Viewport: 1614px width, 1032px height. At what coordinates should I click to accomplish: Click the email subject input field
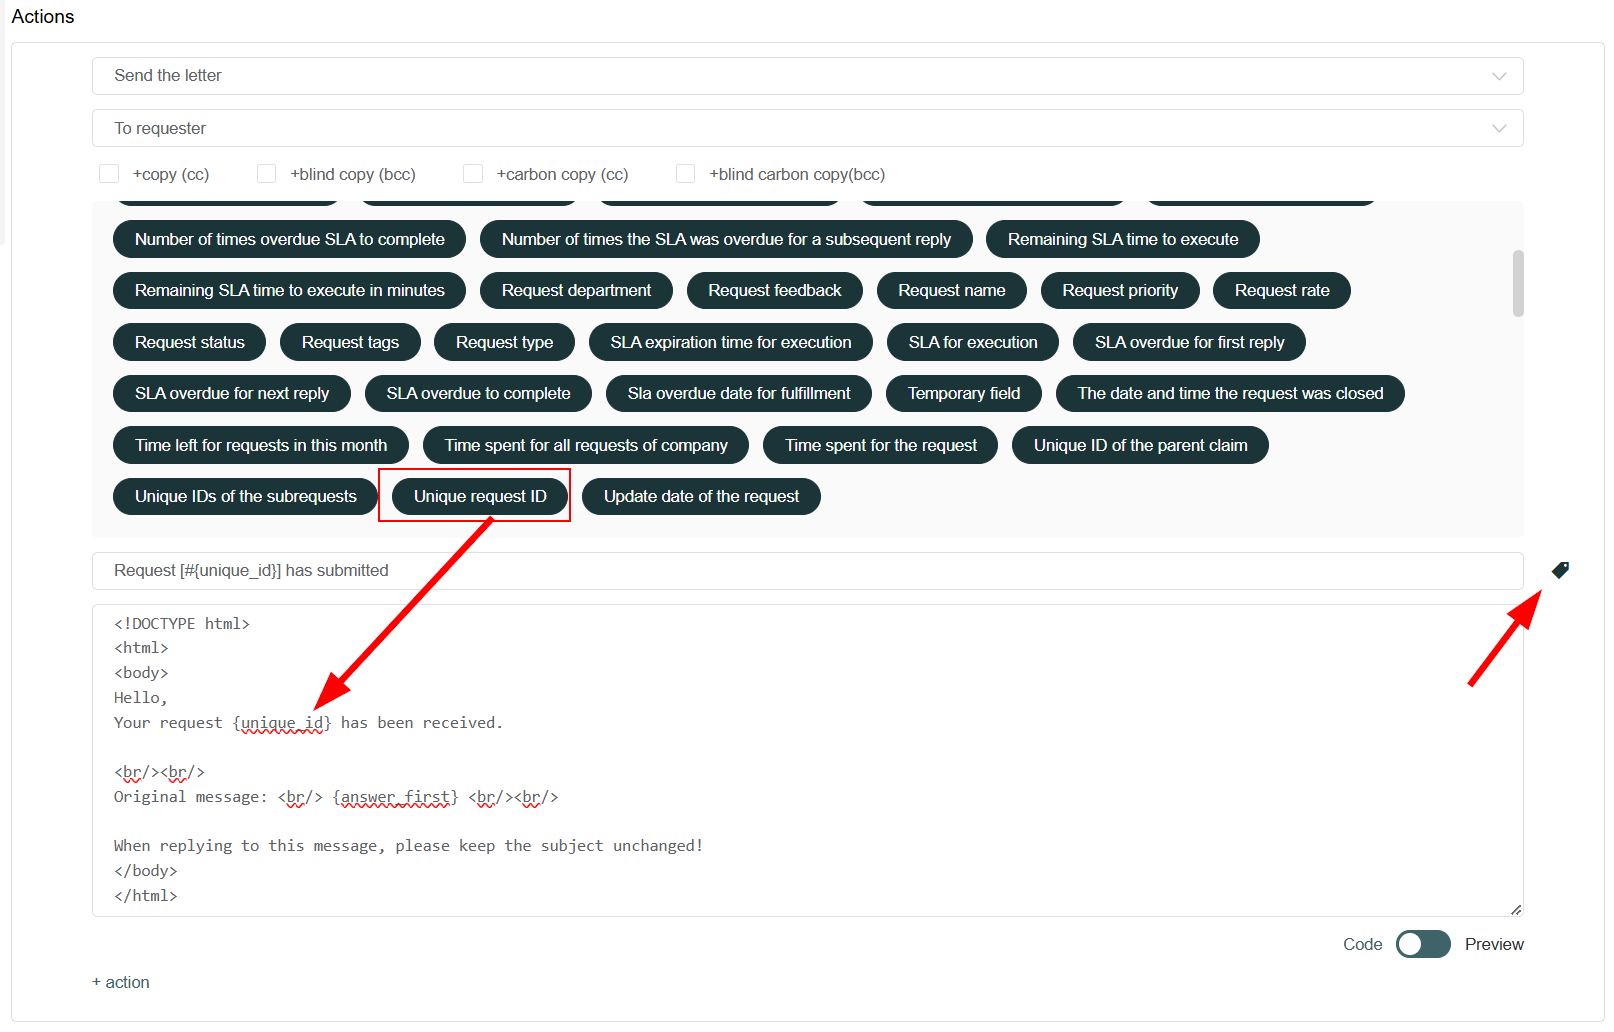click(807, 571)
